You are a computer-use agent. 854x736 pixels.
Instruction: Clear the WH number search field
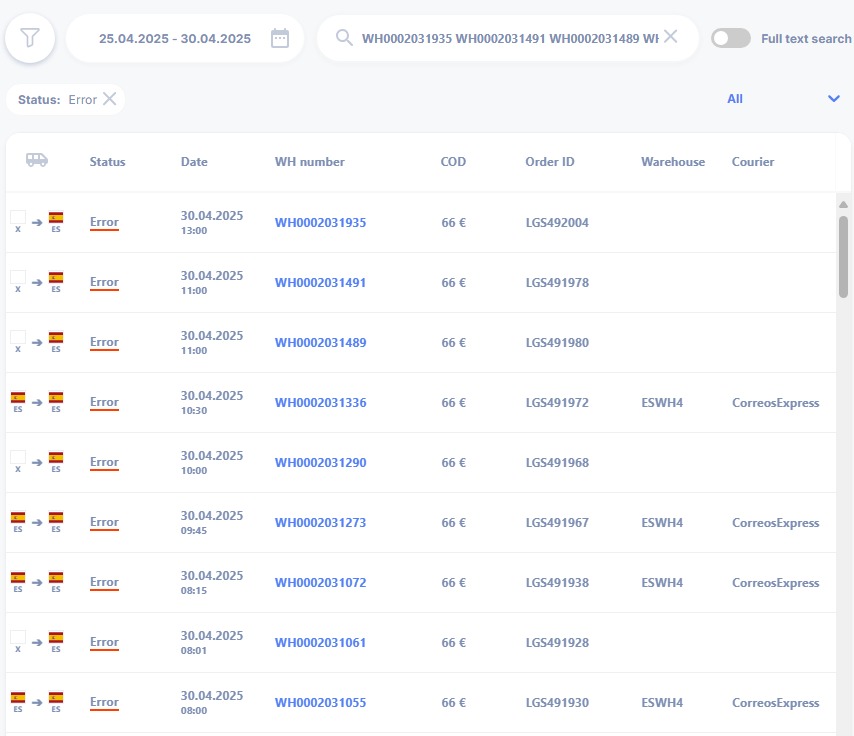coord(670,37)
